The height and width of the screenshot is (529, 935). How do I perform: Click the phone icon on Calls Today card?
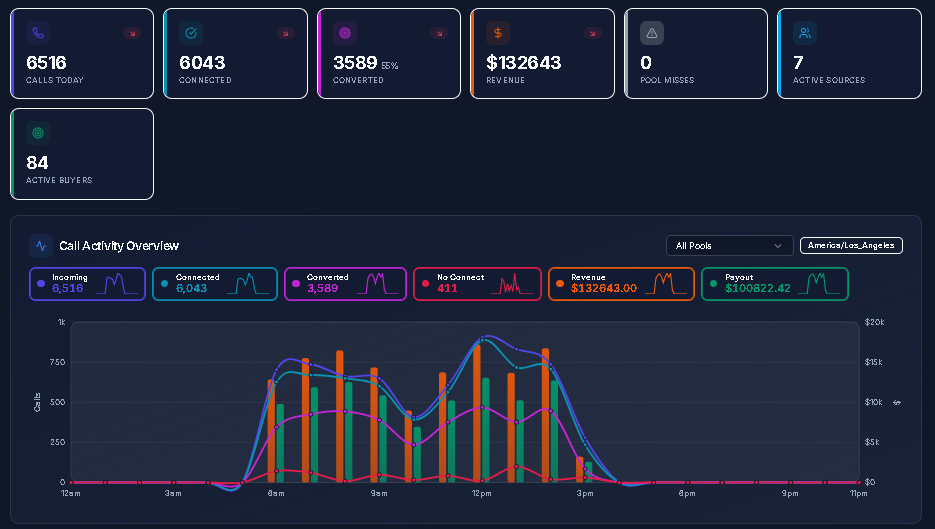(x=38, y=33)
